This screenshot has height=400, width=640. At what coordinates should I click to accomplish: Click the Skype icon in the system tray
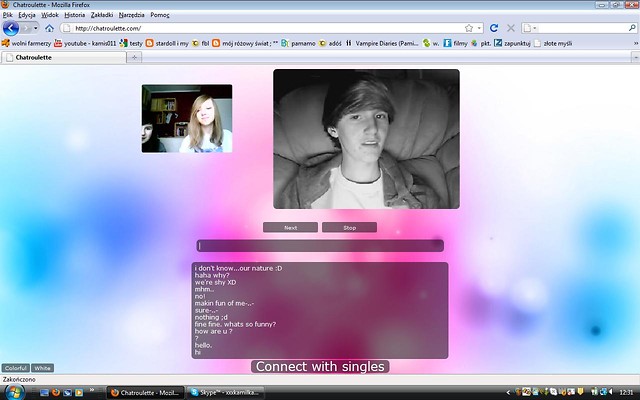point(553,392)
